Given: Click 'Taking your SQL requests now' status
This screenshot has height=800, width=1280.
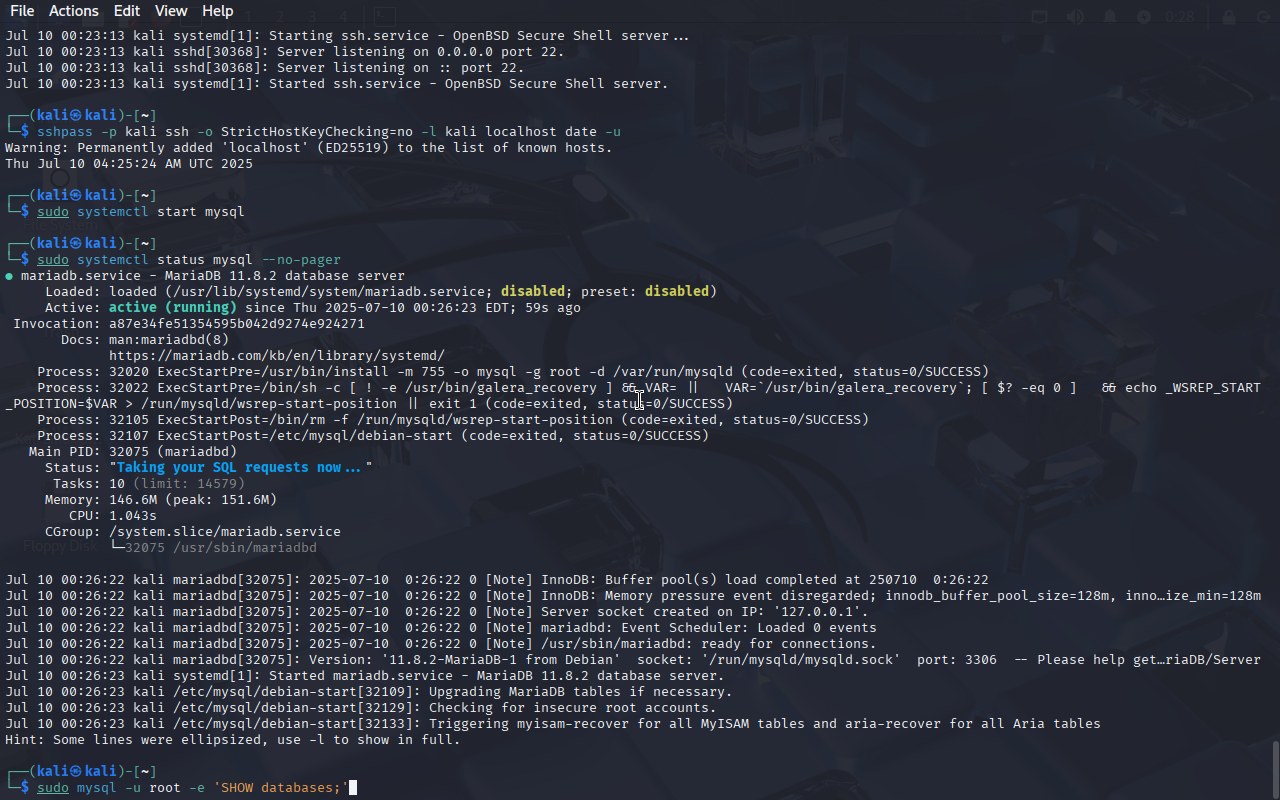Looking at the screenshot, I should (x=241, y=468).
